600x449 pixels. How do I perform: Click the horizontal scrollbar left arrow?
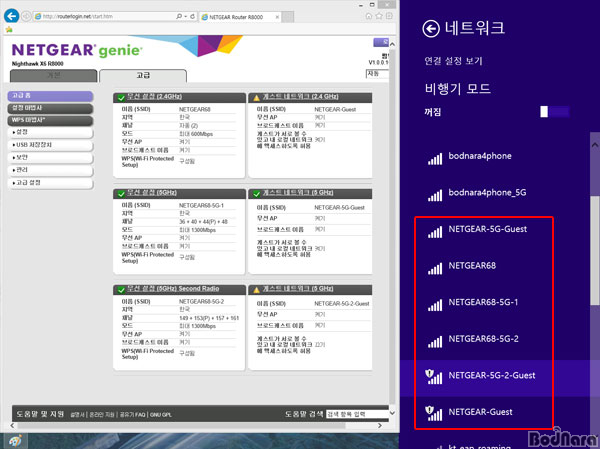coord(13,426)
